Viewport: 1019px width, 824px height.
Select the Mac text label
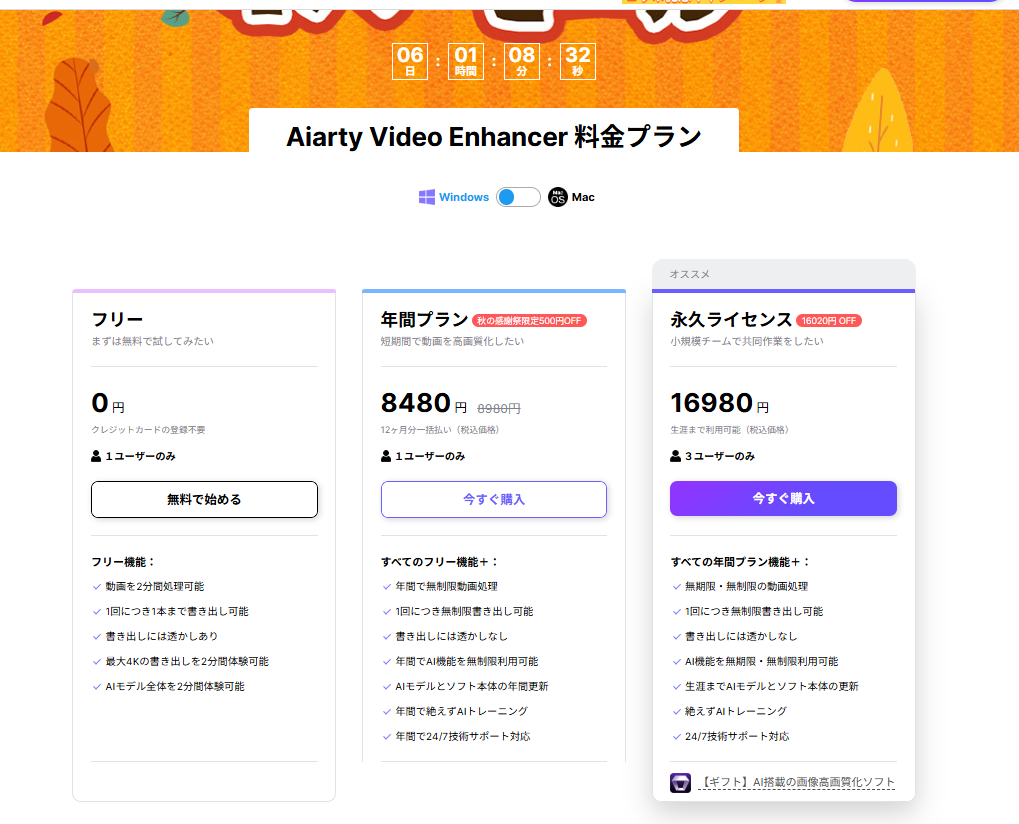(x=583, y=197)
